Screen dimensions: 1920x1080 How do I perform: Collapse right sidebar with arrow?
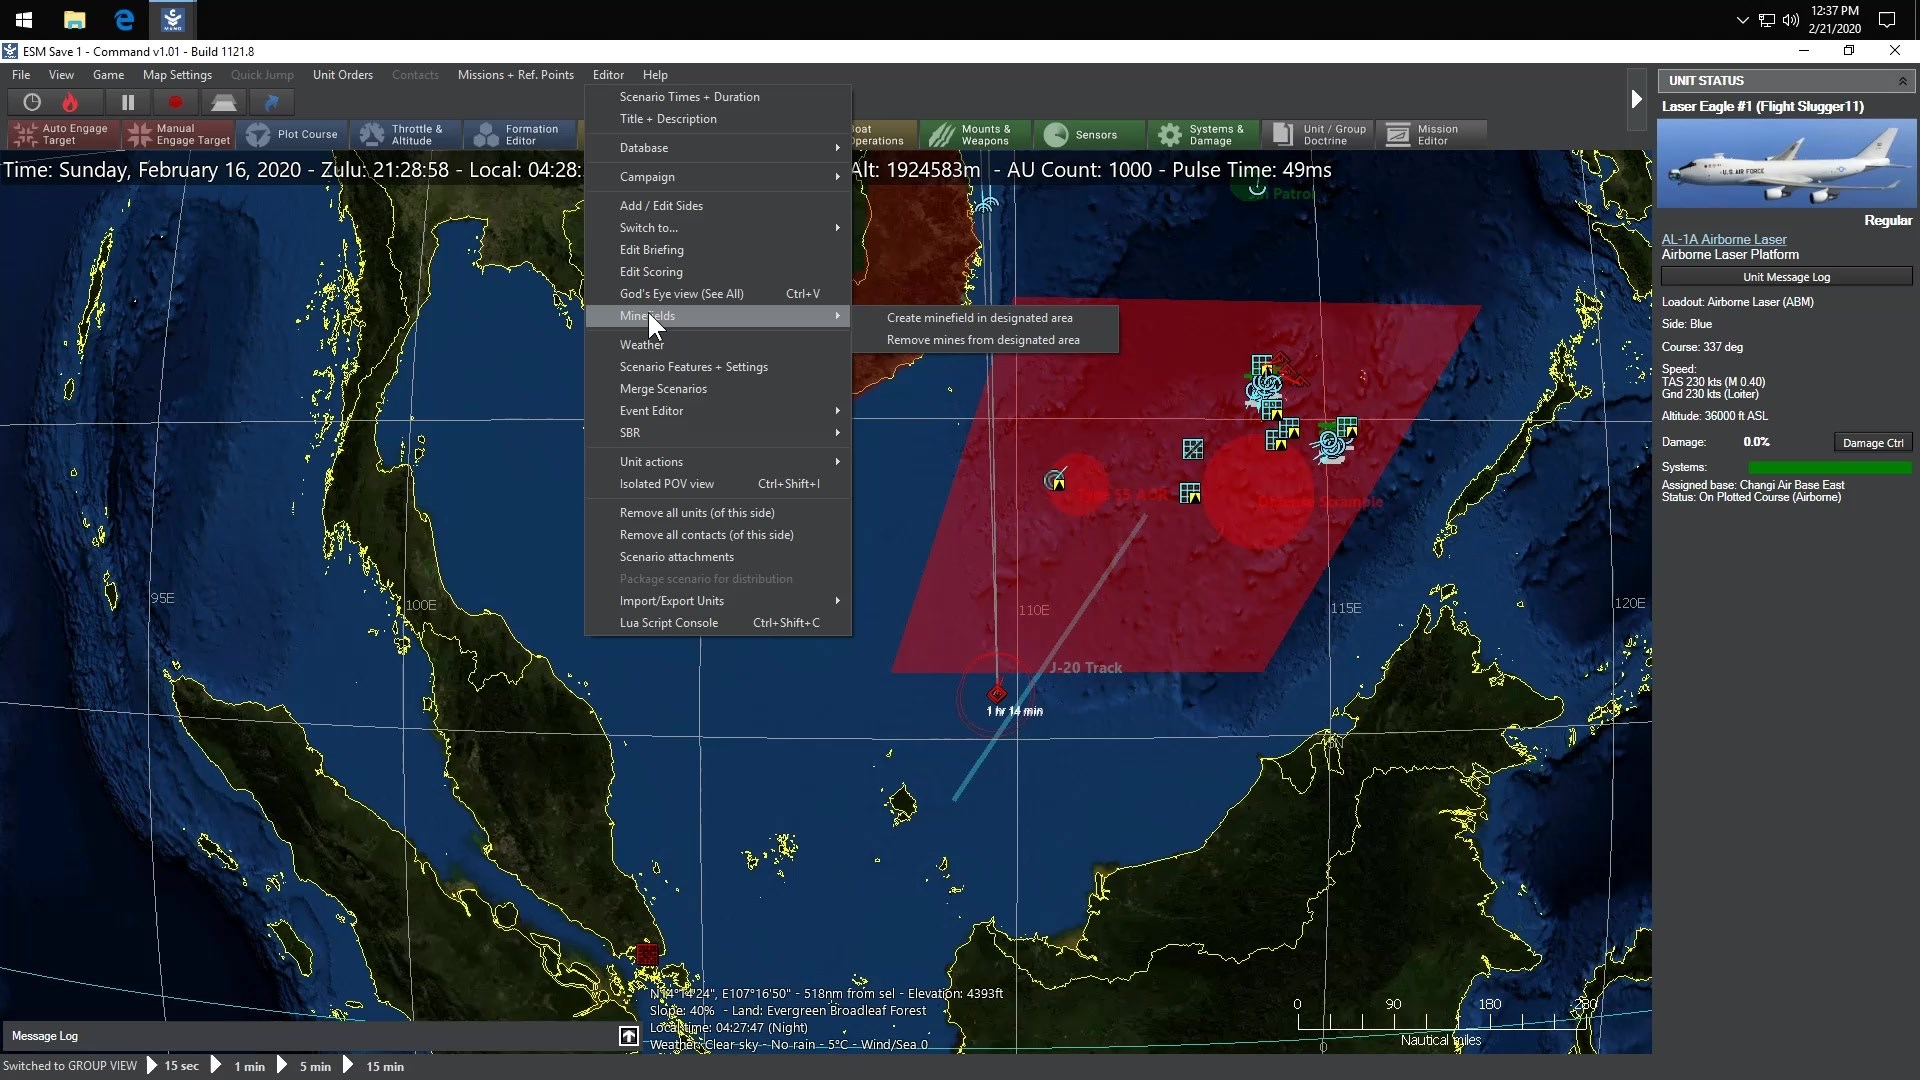pos(1636,99)
